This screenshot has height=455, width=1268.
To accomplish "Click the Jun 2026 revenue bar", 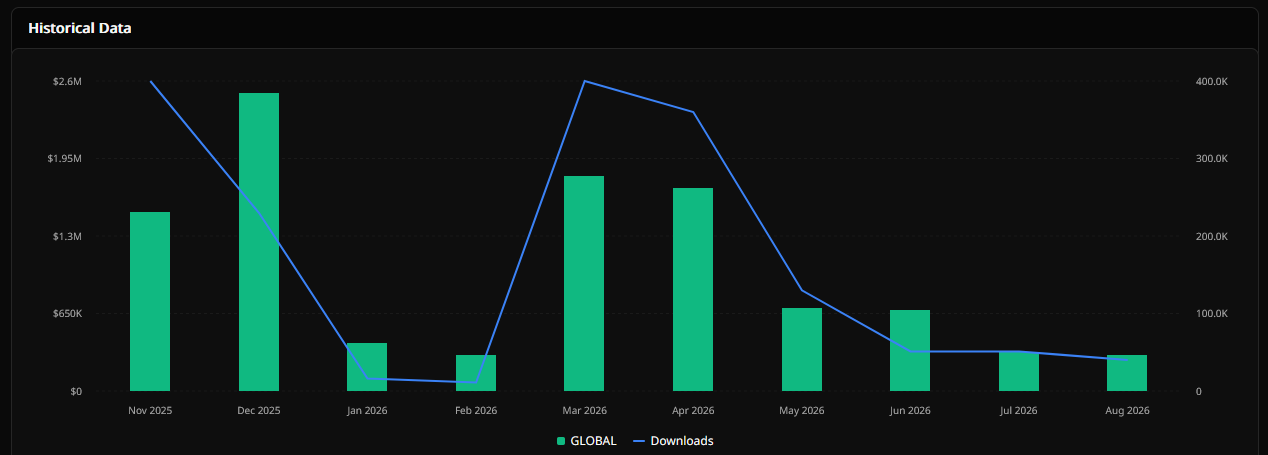I will (x=910, y=350).
